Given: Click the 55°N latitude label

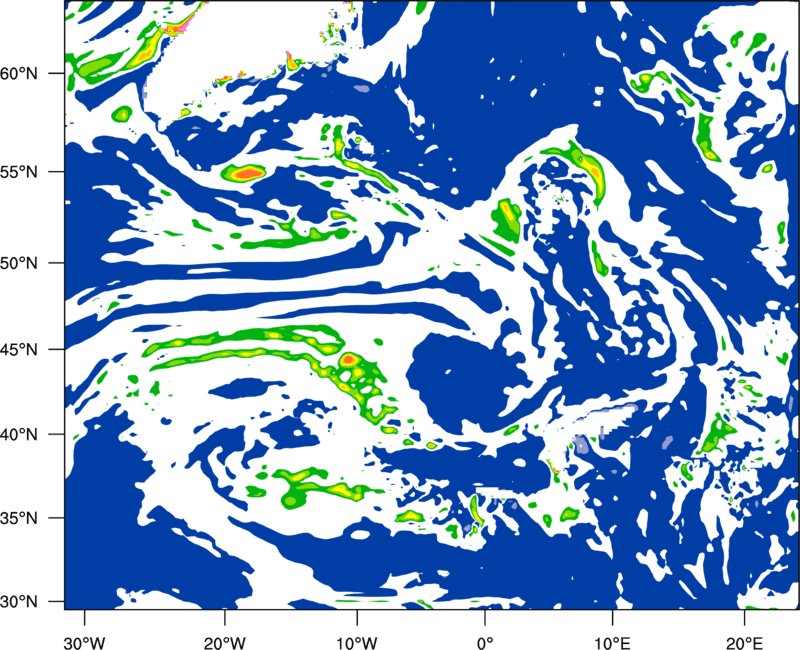Looking at the screenshot, I should pyautogui.click(x=19, y=172).
